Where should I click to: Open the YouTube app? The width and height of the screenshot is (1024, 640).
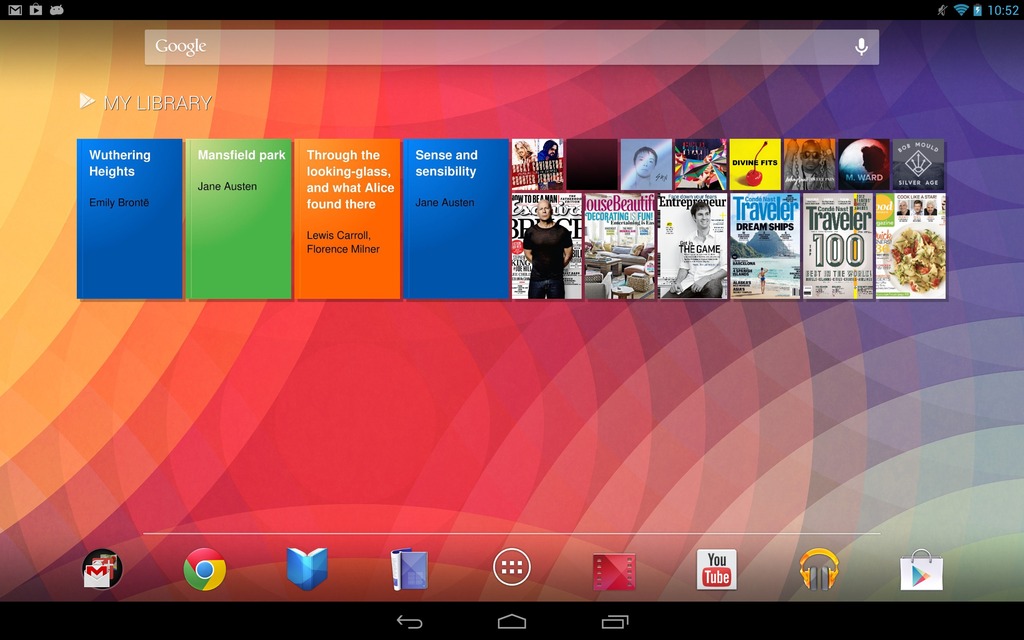click(x=716, y=569)
